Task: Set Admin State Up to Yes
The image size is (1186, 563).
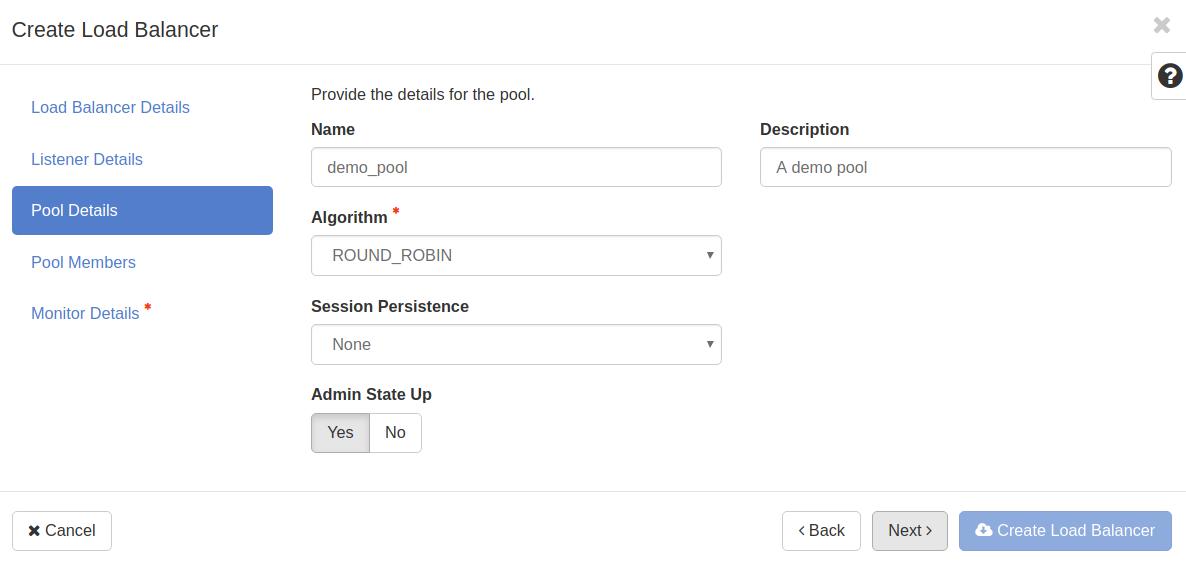Action: click(x=340, y=433)
